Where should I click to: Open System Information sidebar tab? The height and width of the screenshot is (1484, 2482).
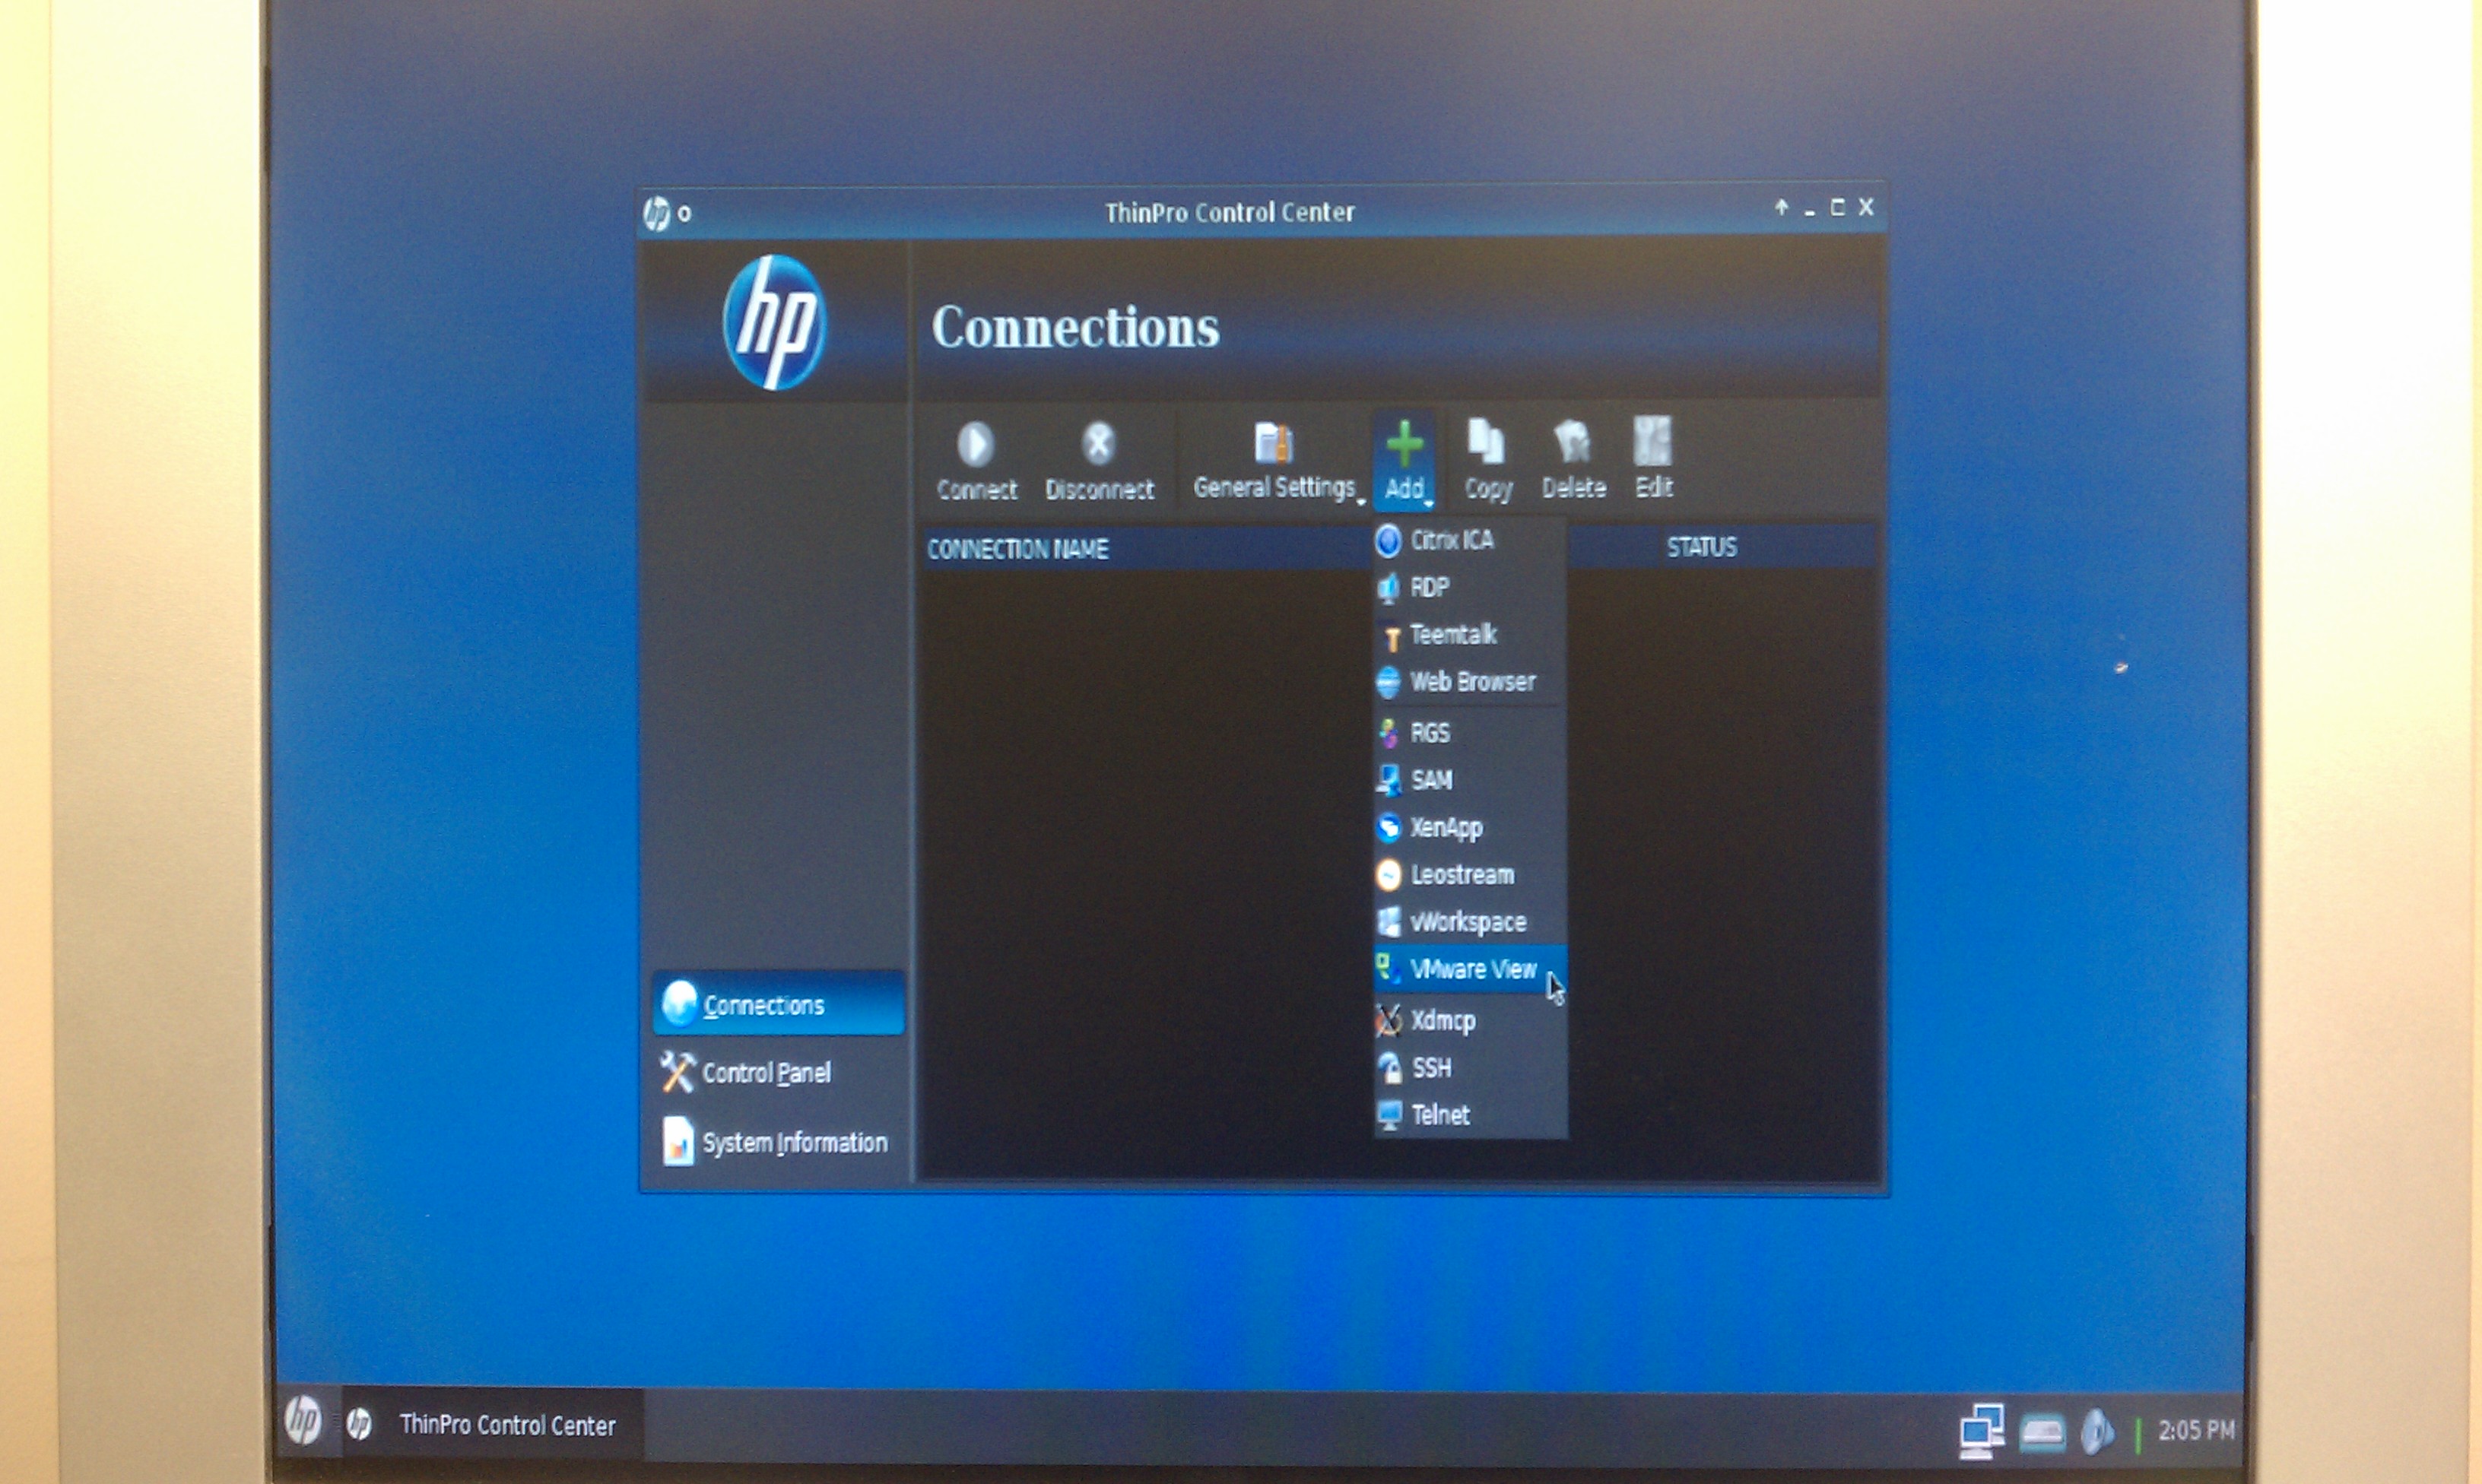pyautogui.click(x=778, y=1141)
